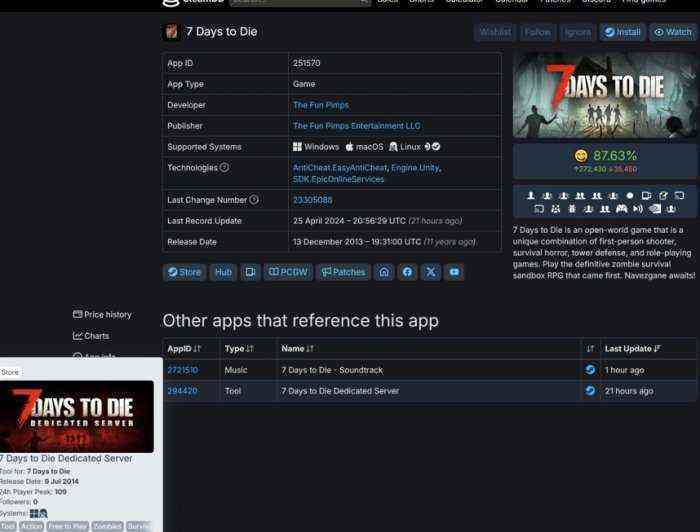
Task: Open the Engine.Unity technology link
Action: (x=415, y=168)
